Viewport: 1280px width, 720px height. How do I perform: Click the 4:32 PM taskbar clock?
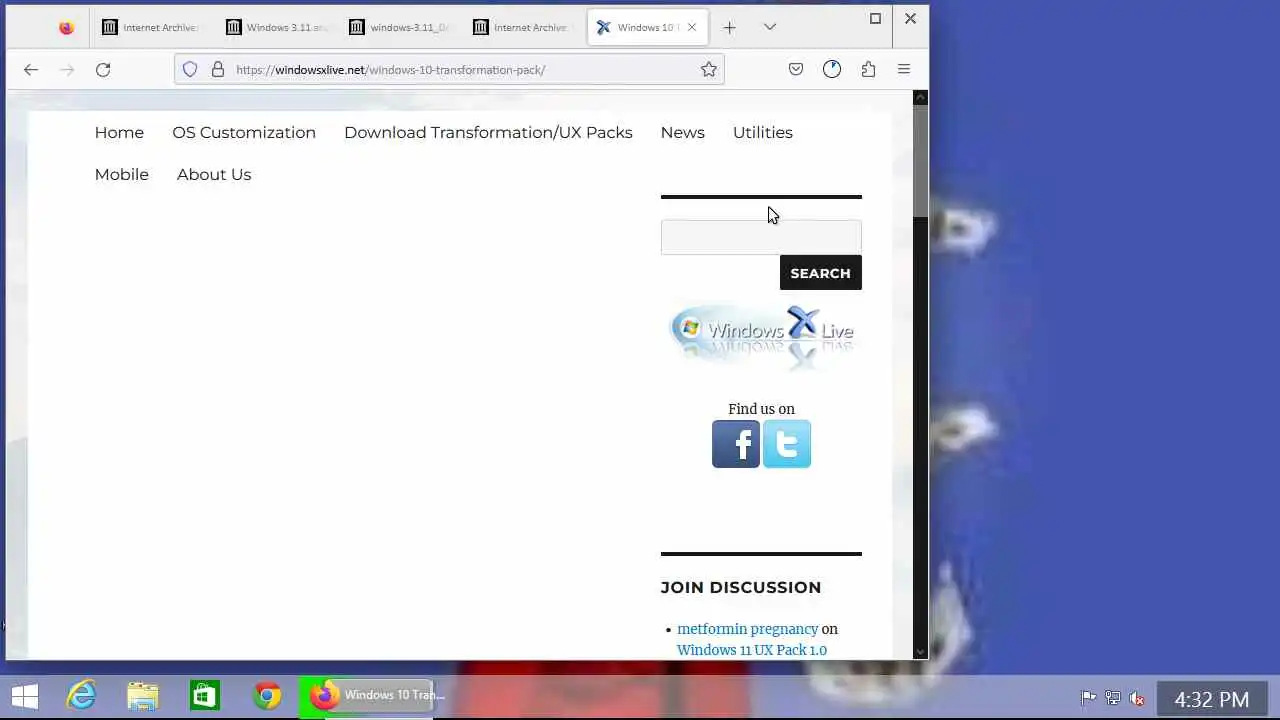coord(1211,699)
